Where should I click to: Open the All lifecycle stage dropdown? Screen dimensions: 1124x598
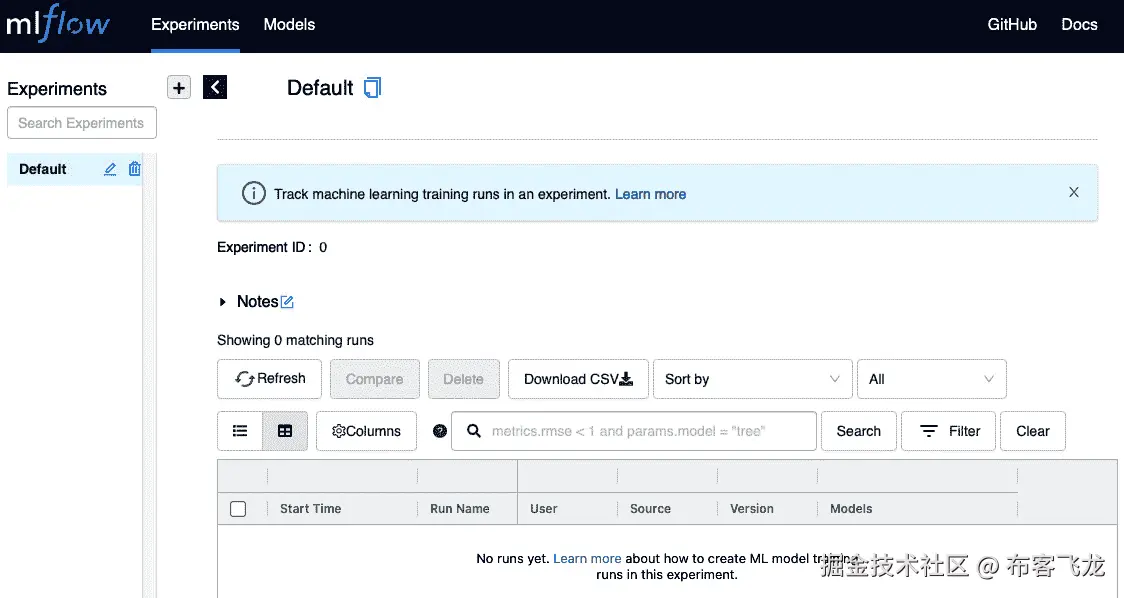(931, 379)
